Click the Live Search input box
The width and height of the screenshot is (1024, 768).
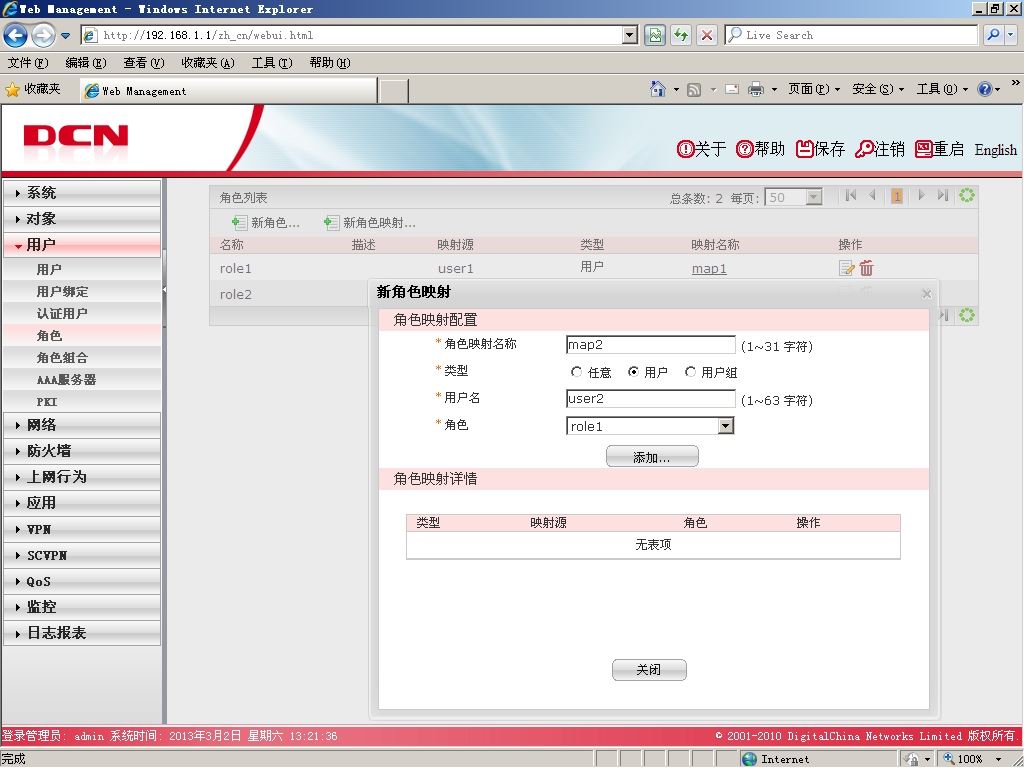click(851, 35)
